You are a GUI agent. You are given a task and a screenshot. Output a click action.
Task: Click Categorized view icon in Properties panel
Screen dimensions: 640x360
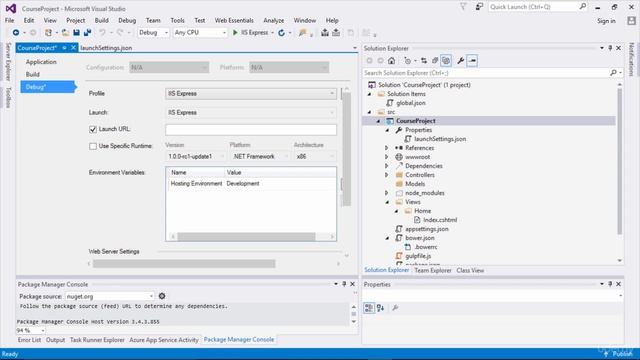(369, 308)
